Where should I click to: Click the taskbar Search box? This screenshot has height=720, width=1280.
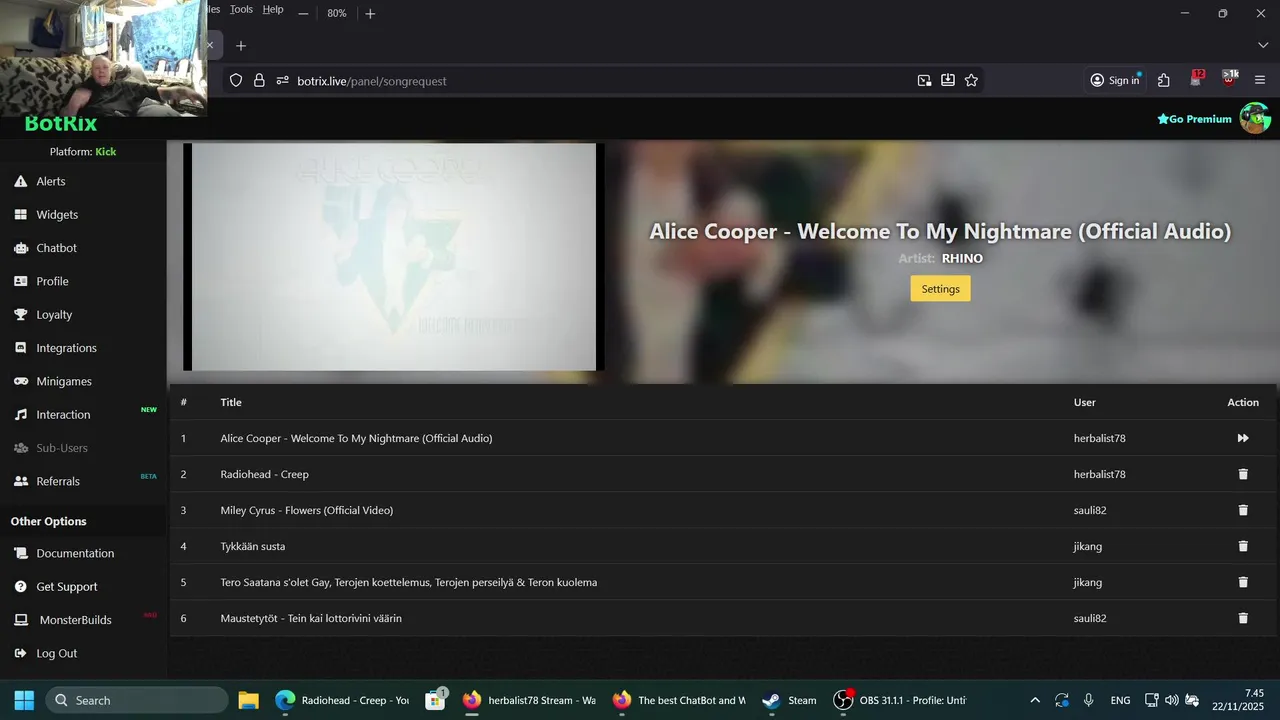tap(136, 700)
